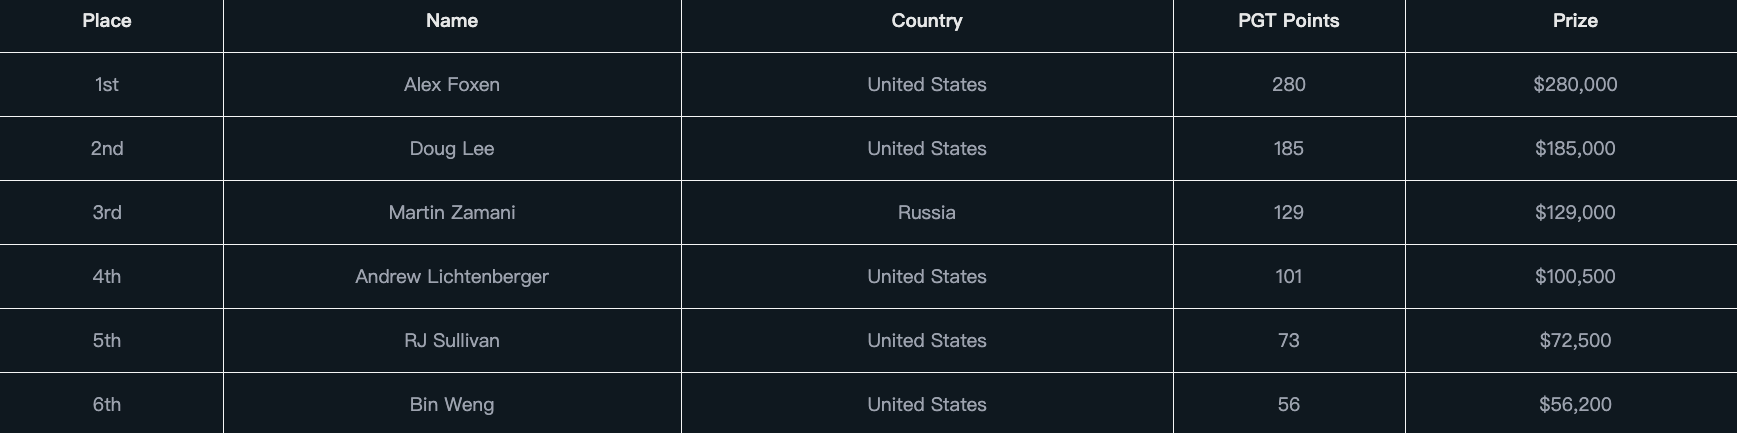Click the Place column header
Image resolution: width=1738 pixels, height=434 pixels.
pos(107,21)
